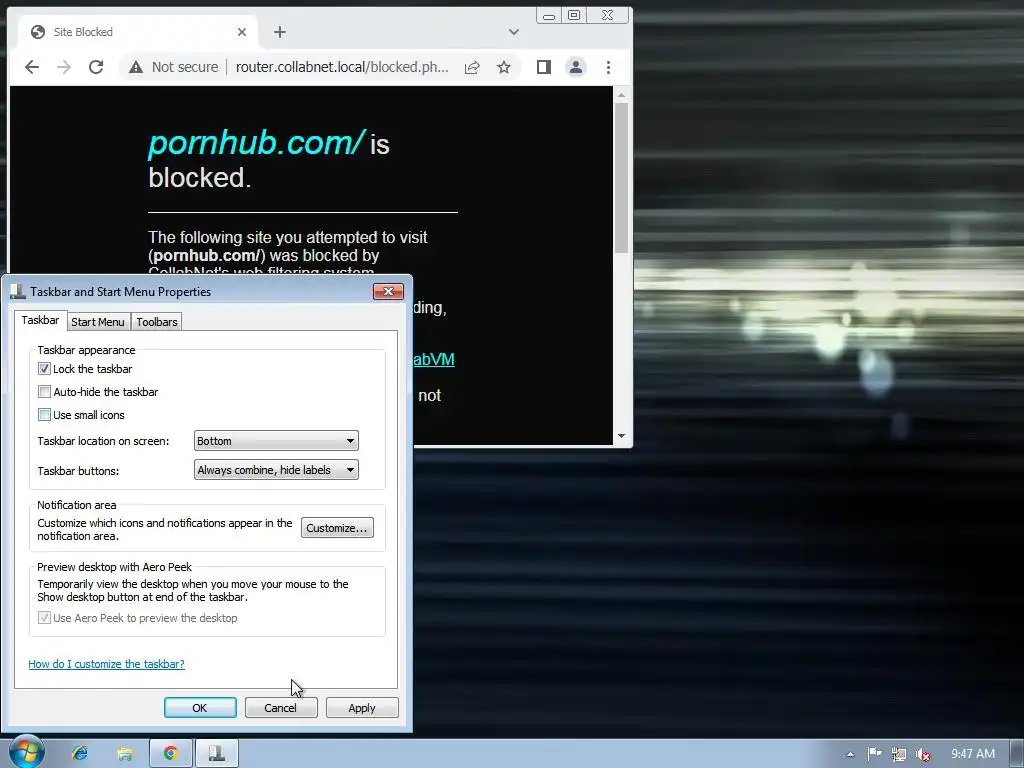Launch Internet Explorer from the taskbar
This screenshot has height=768, width=1024.
(x=80, y=754)
